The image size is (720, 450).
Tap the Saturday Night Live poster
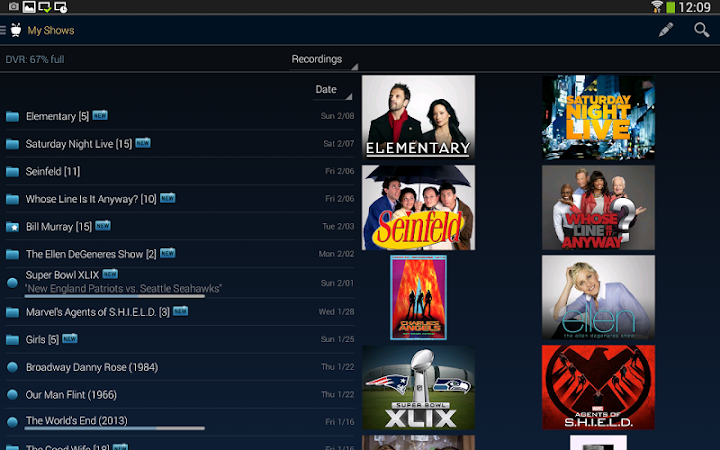coord(598,117)
